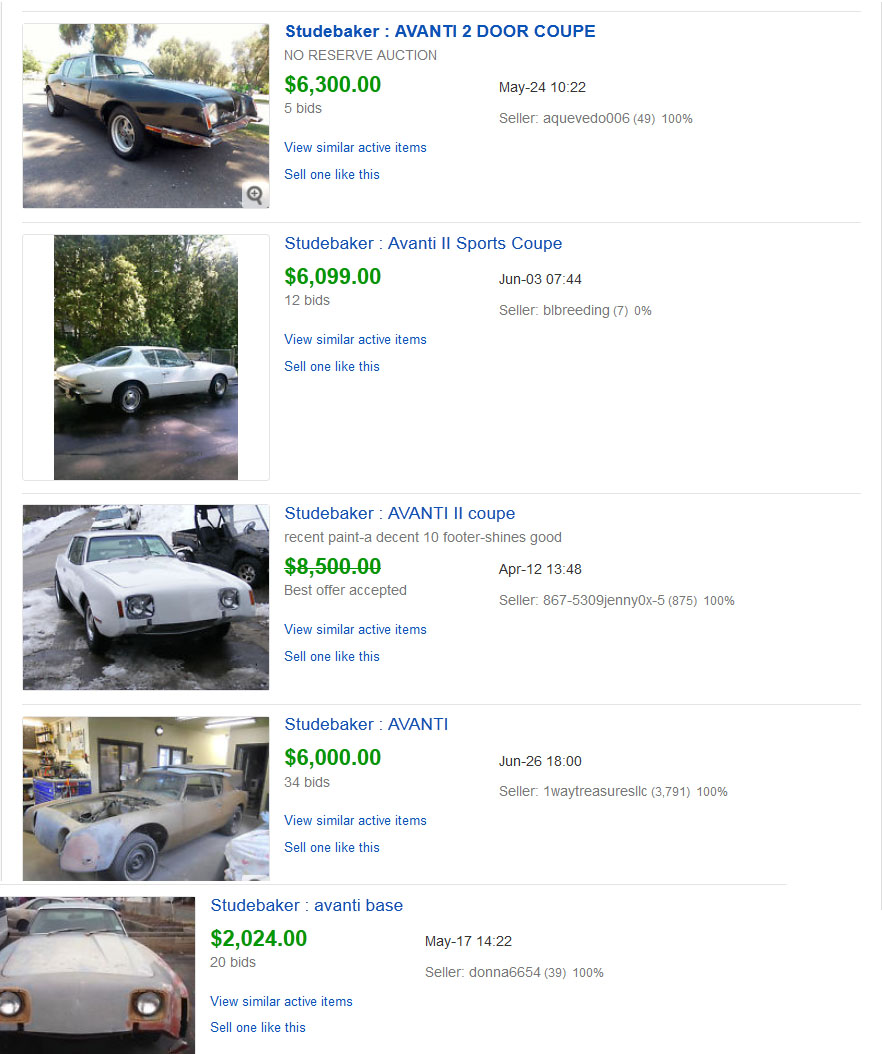Image resolution: width=882 pixels, height=1054 pixels.
Task: Click 'Sell one like this' under $6,099.00 listing
Action: (332, 366)
